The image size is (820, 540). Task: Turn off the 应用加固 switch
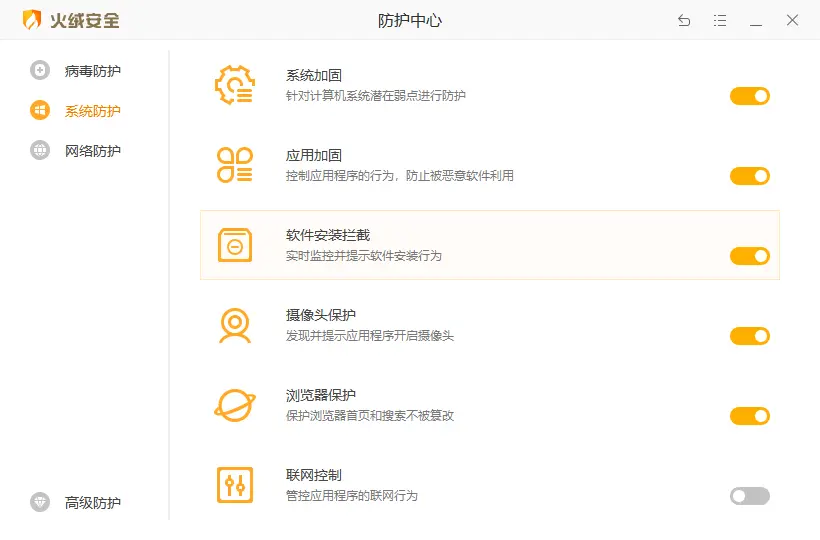[749, 176]
